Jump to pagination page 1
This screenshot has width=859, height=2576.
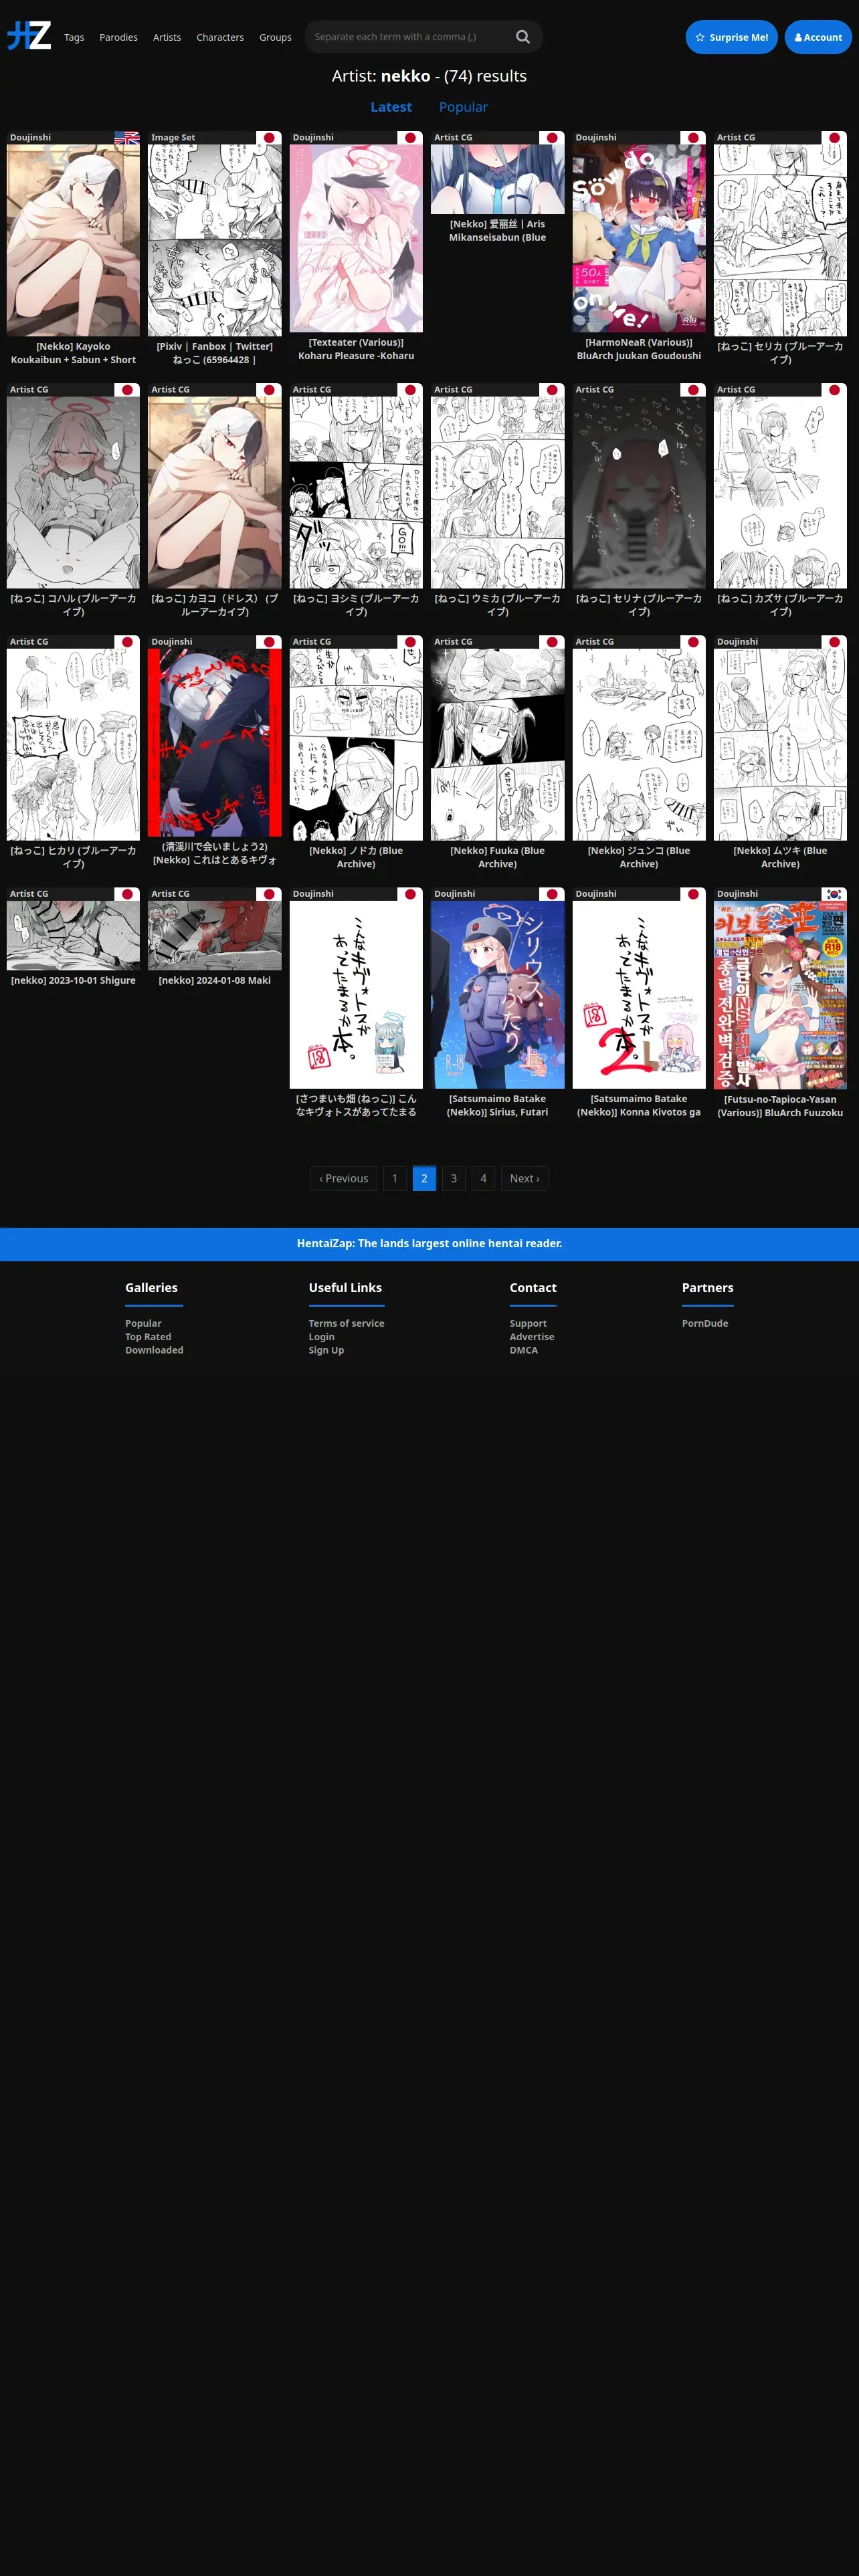(x=395, y=1178)
